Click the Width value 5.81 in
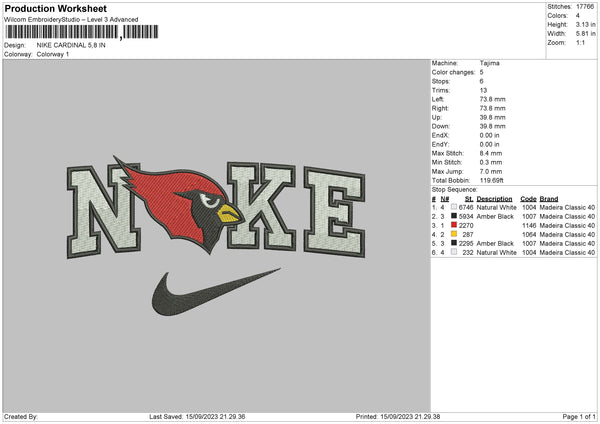 [x=585, y=34]
